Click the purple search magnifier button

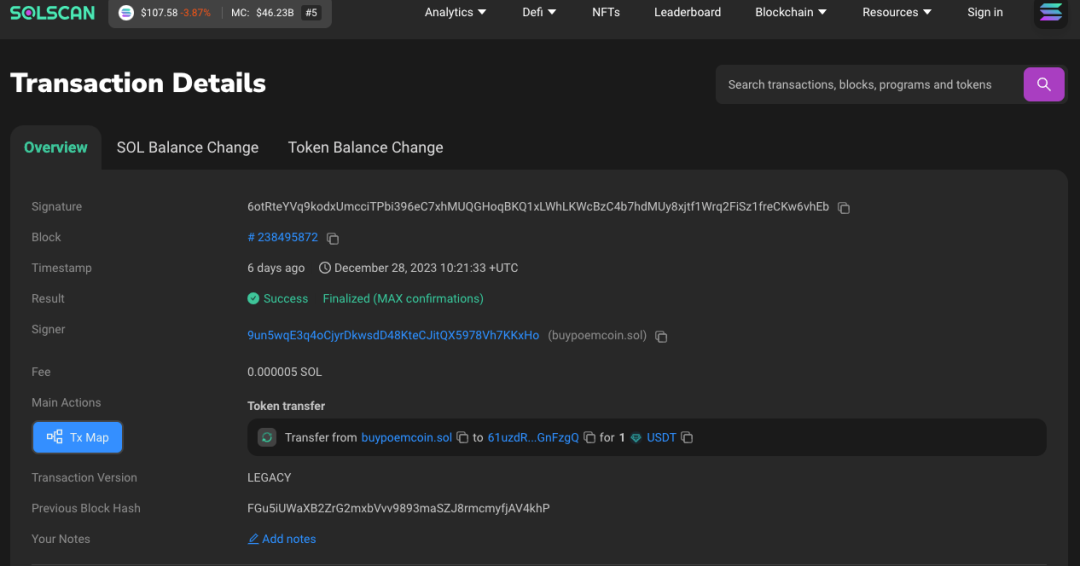point(1044,85)
